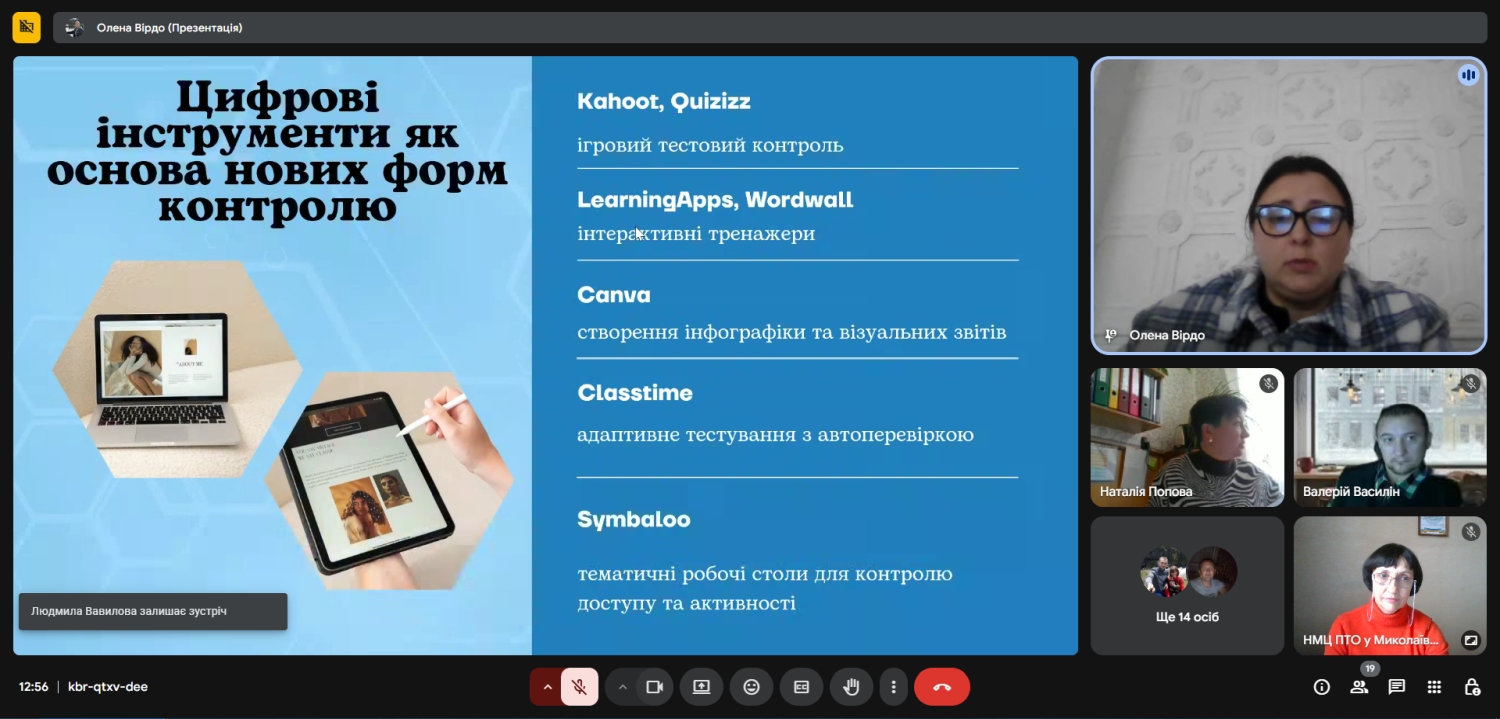Click Валерій Василін's video tile
Screen dimensions: 1500x719
(x=1389, y=437)
